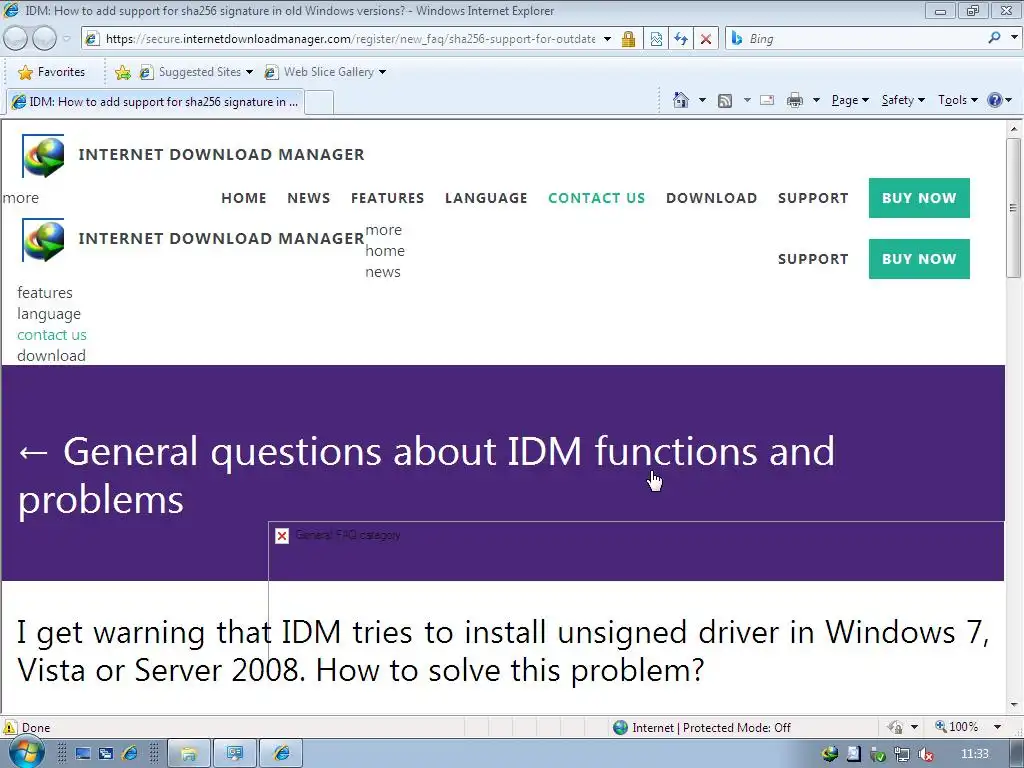The height and width of the screenshot is (768, 1024).
Task: Click the Print icon
Action: click(795, 100)
